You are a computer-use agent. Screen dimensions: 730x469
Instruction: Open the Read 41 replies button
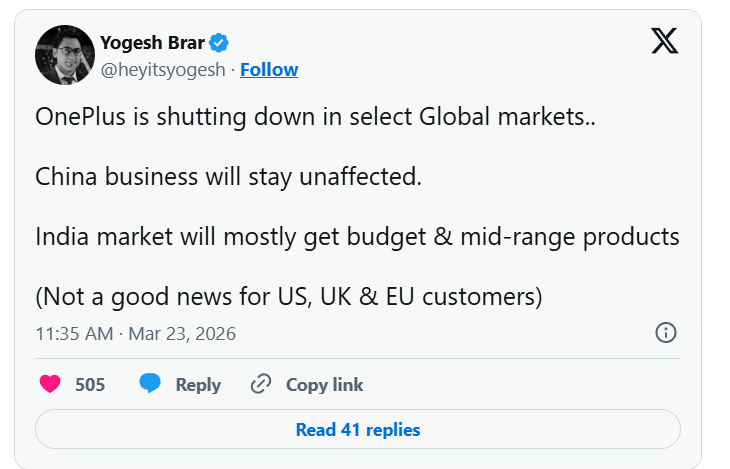[358, 430]
